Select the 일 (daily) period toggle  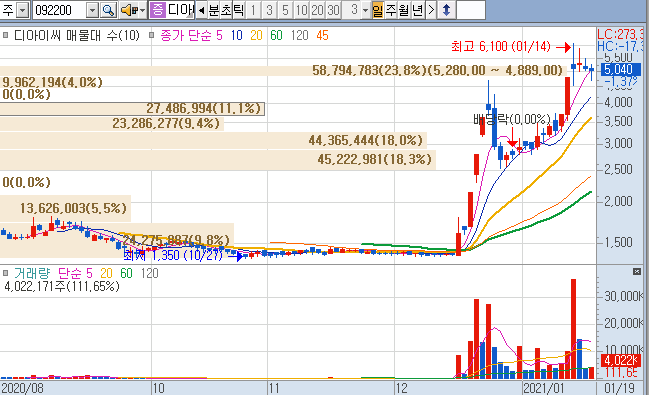point(377,10)
